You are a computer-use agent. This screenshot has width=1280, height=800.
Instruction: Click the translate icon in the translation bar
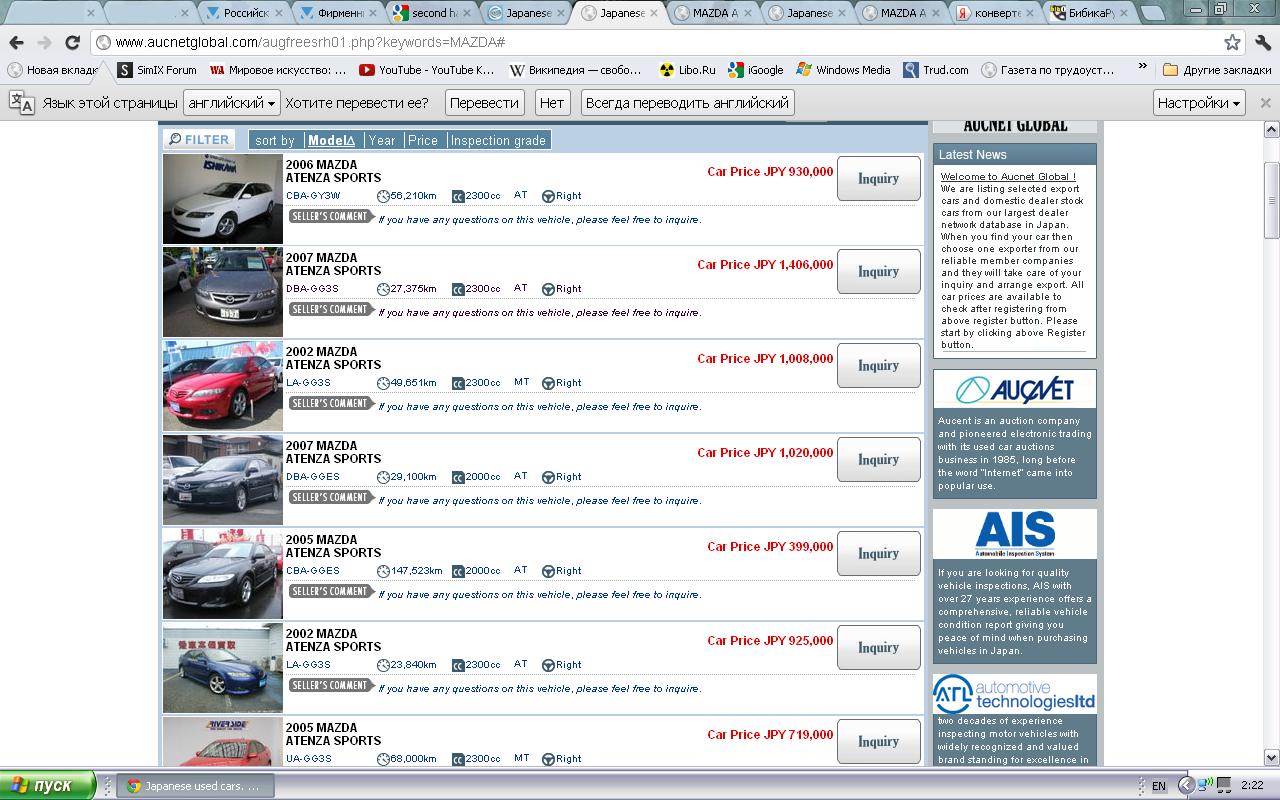tap(21, 103)
